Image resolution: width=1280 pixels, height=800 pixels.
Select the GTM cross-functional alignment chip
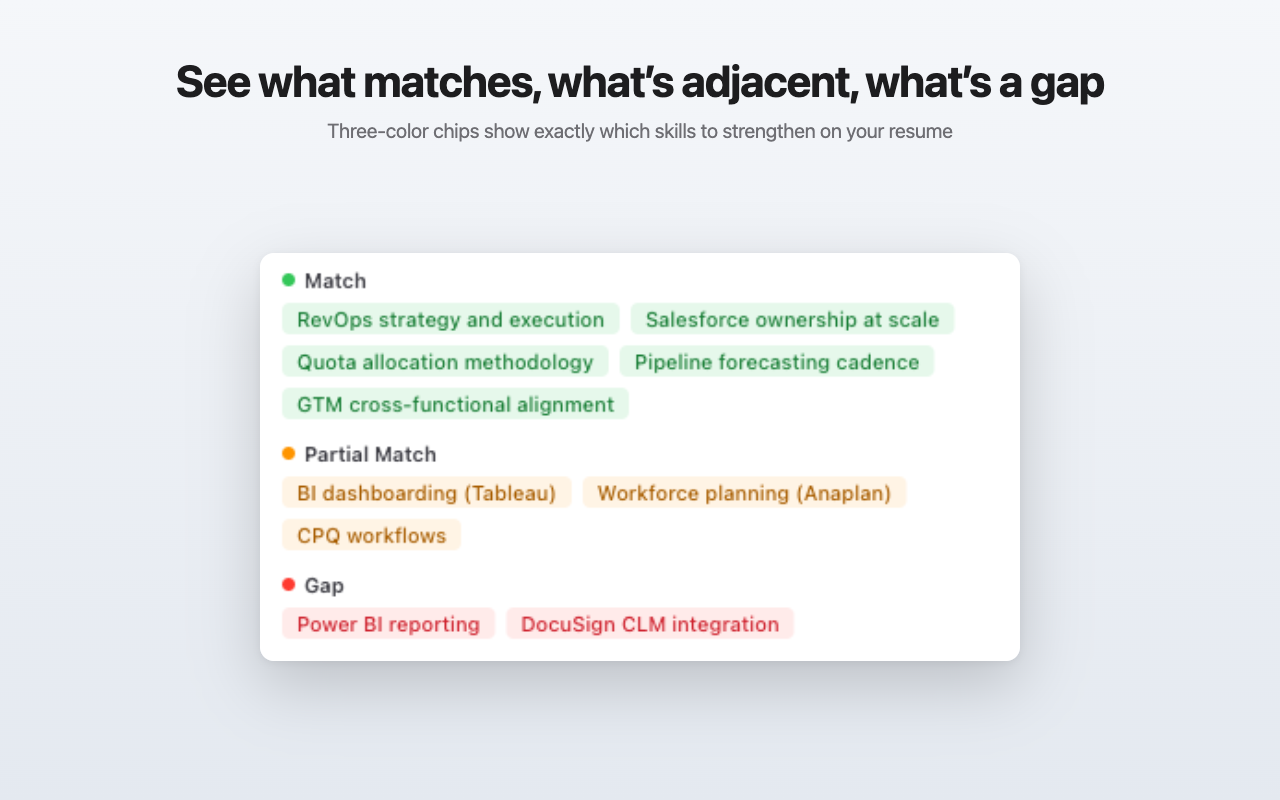pos(455,404)
